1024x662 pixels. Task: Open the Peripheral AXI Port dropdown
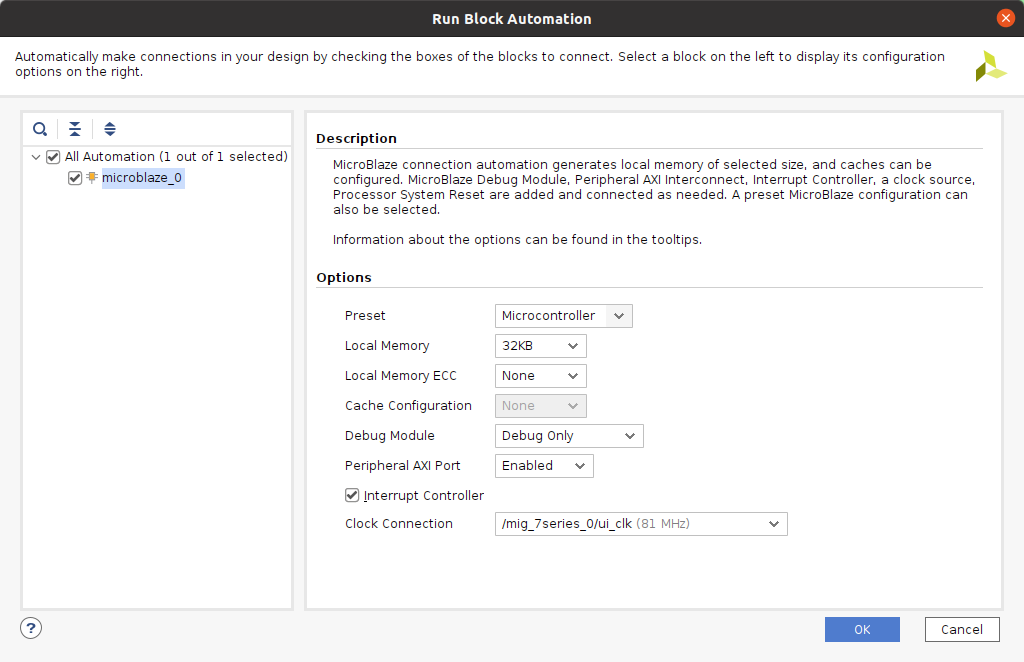(544, 466)
